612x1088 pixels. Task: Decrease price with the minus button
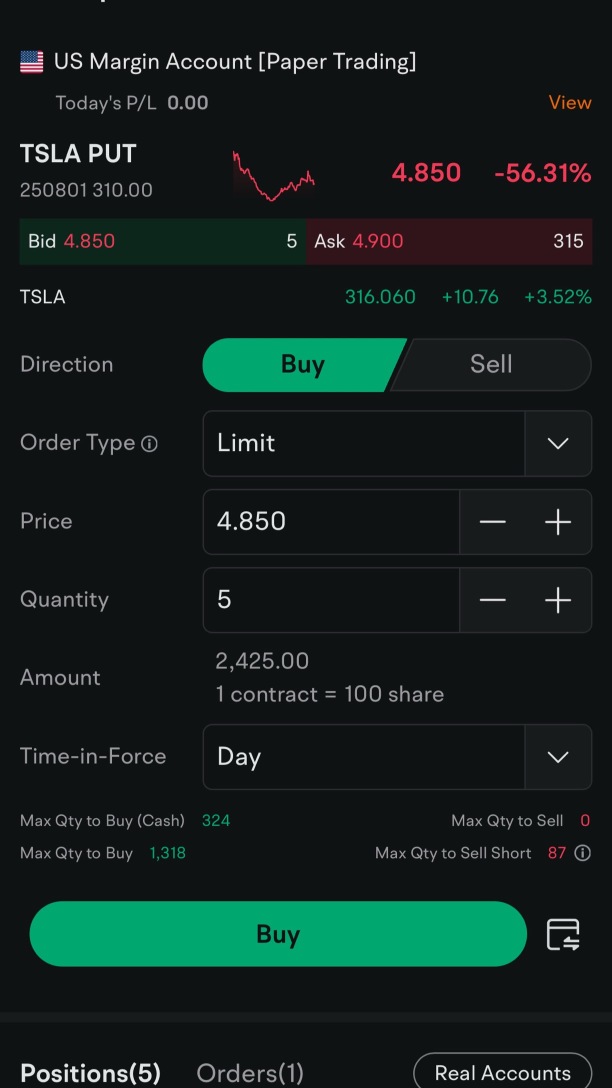(492, 522)
